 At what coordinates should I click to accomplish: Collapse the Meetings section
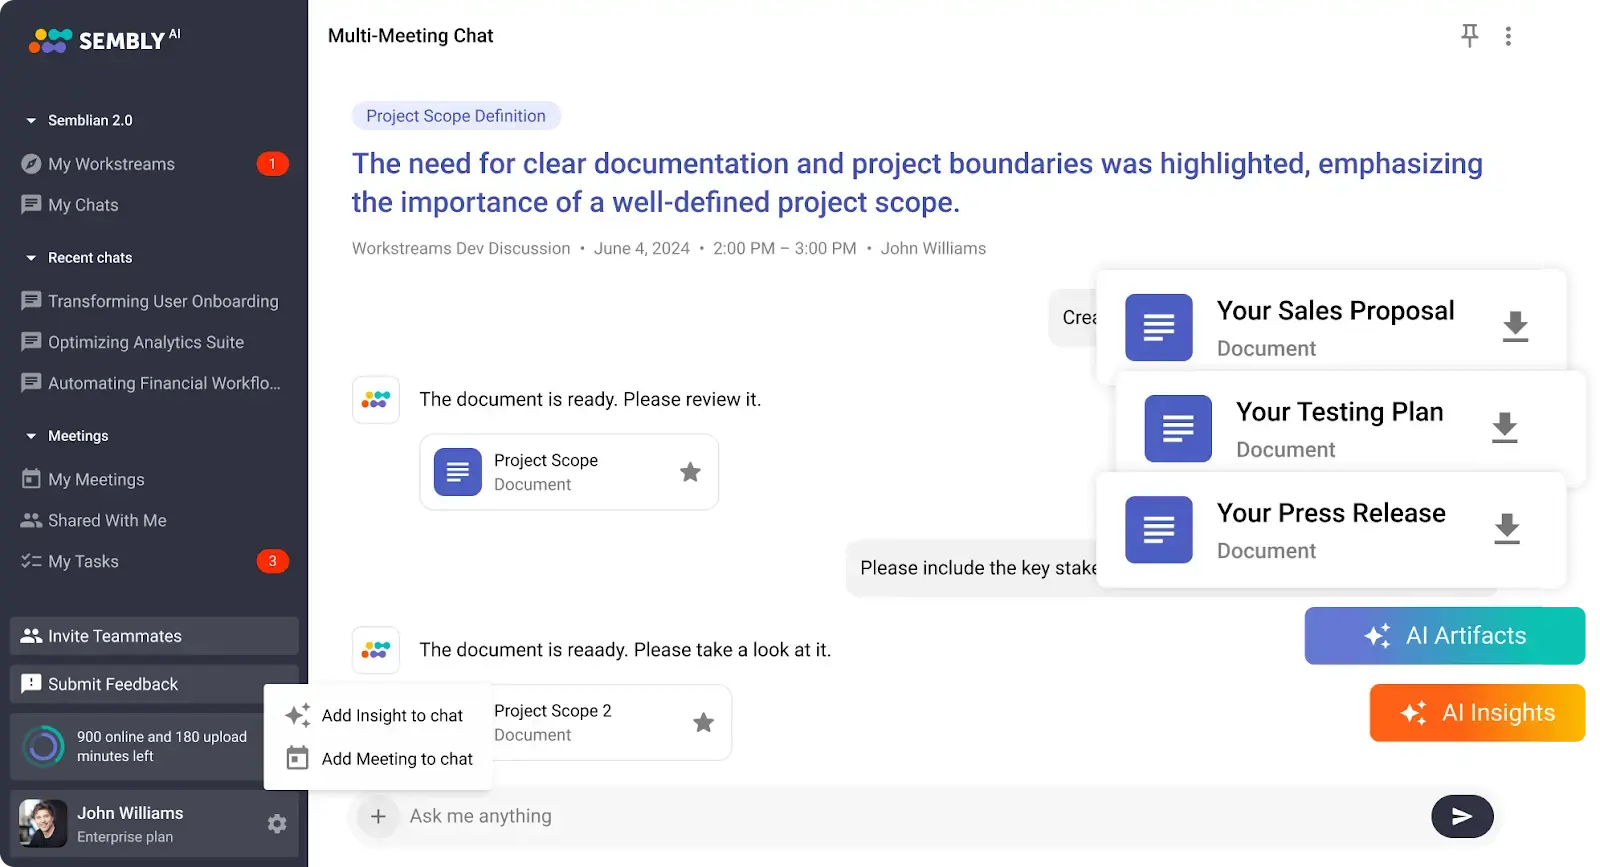pos(31,436)
